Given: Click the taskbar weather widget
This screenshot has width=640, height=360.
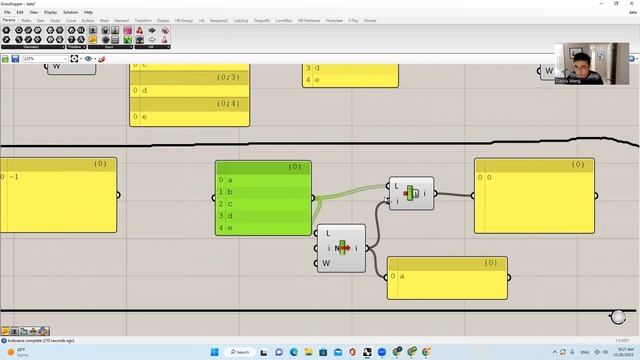Looking at the screenshot, I should coord(17,352).
